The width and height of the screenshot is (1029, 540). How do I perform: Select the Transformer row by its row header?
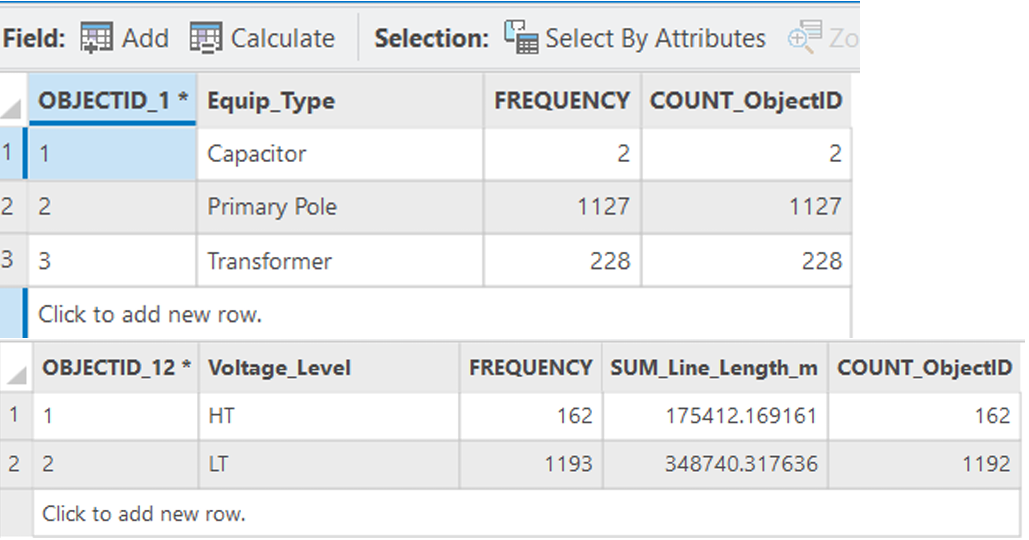[x=12, y=260]
